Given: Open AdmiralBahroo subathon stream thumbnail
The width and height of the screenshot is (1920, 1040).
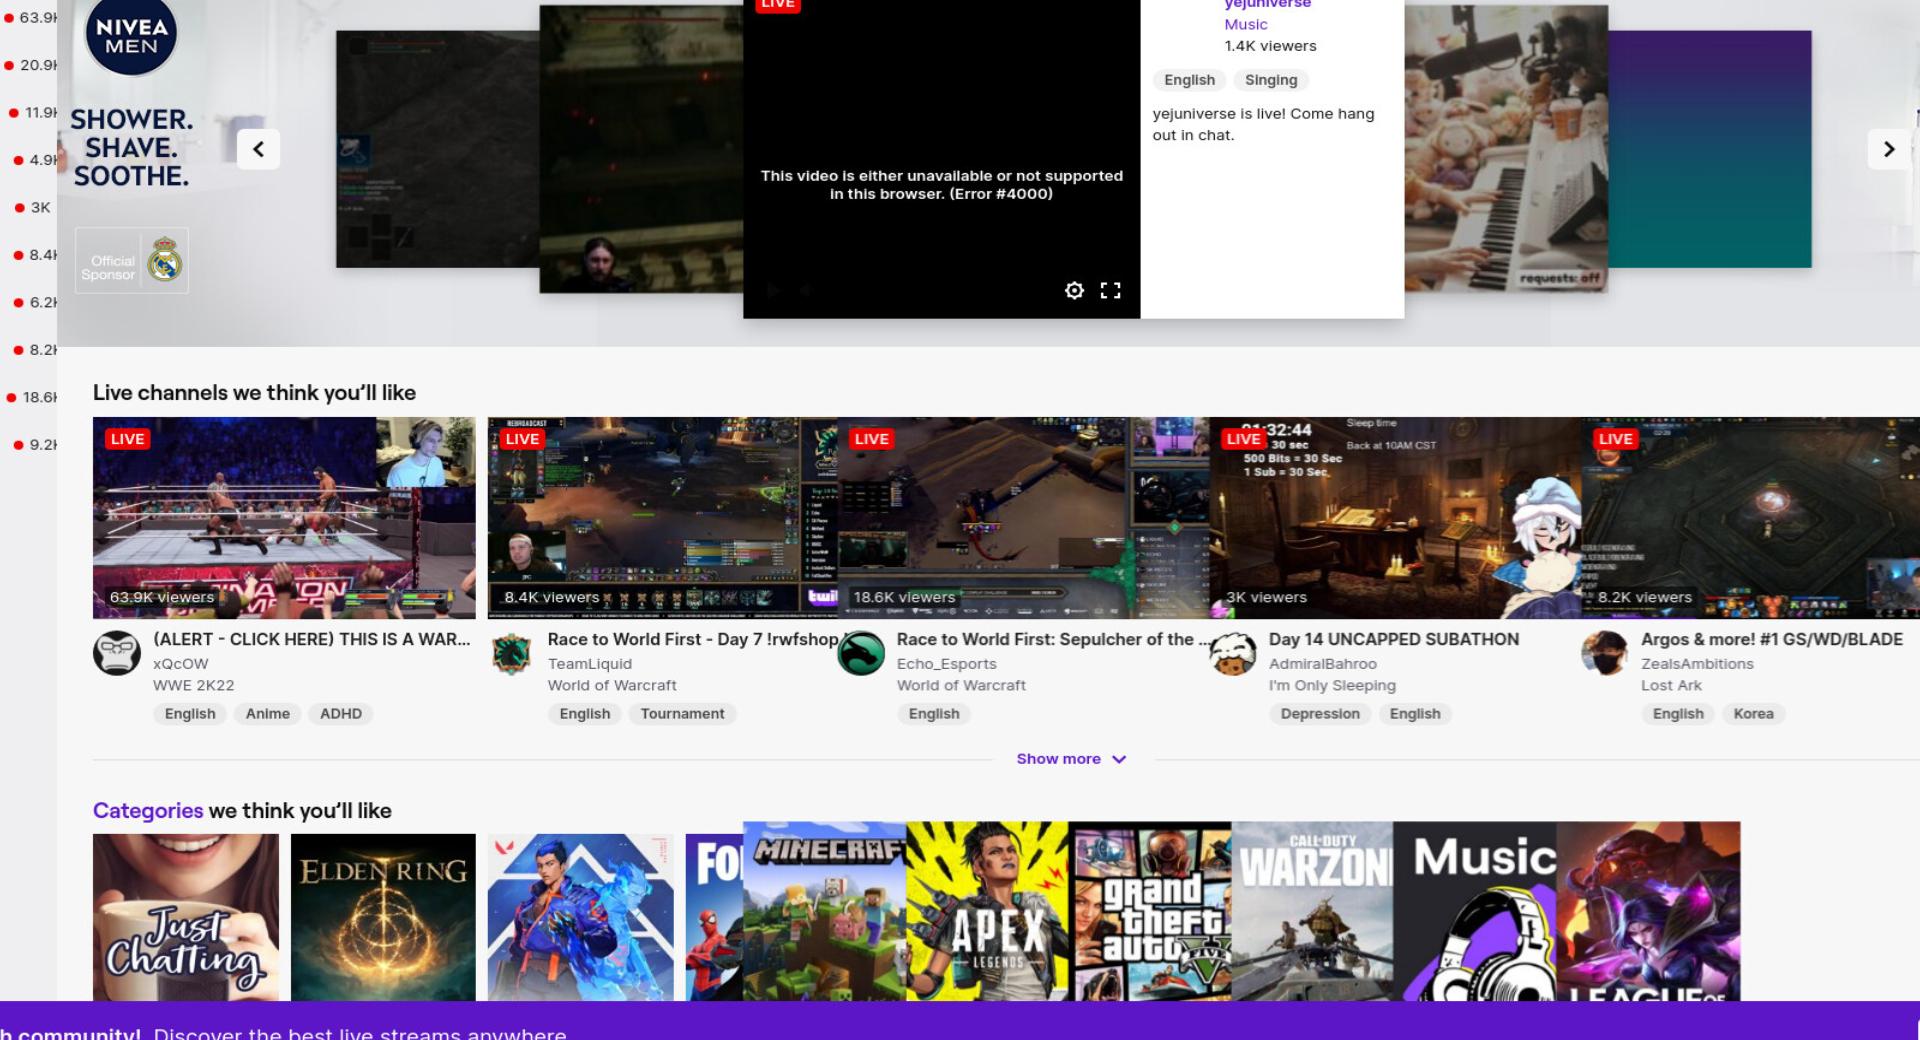Looking at the screenshot, I should coord(1395,518).
